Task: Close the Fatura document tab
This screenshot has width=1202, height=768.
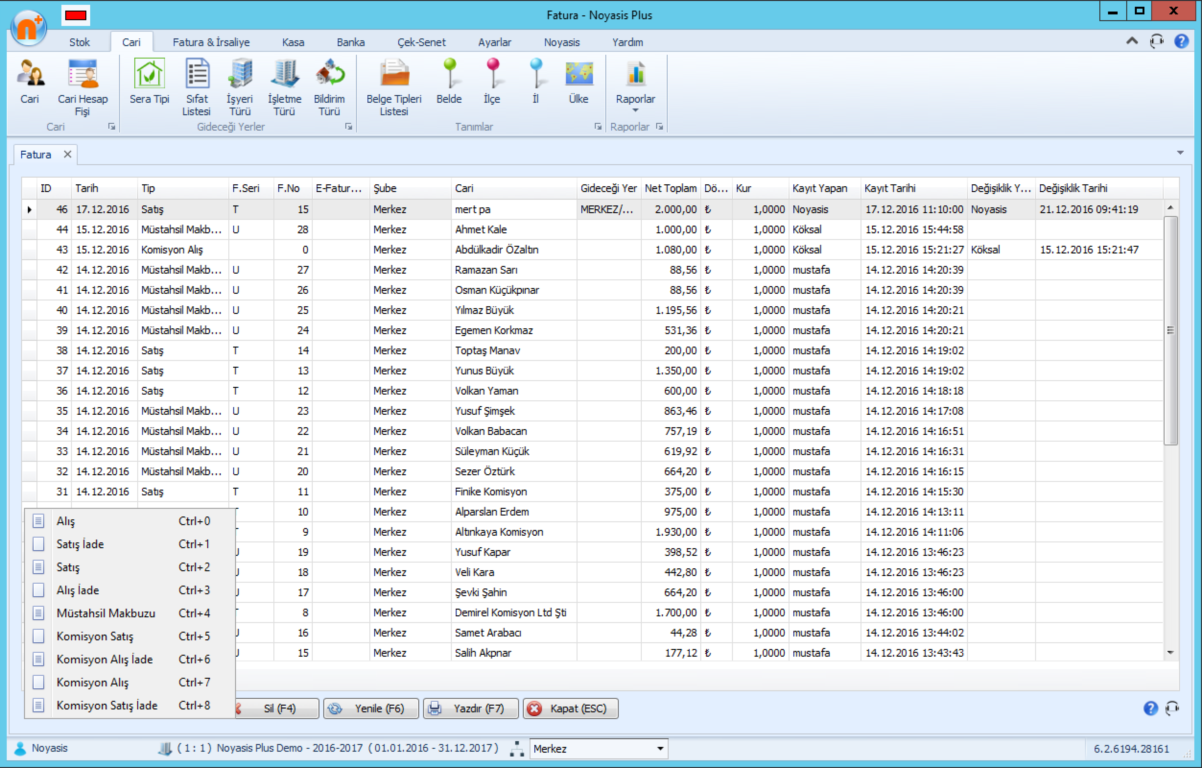Action: [x=67, y=154]
